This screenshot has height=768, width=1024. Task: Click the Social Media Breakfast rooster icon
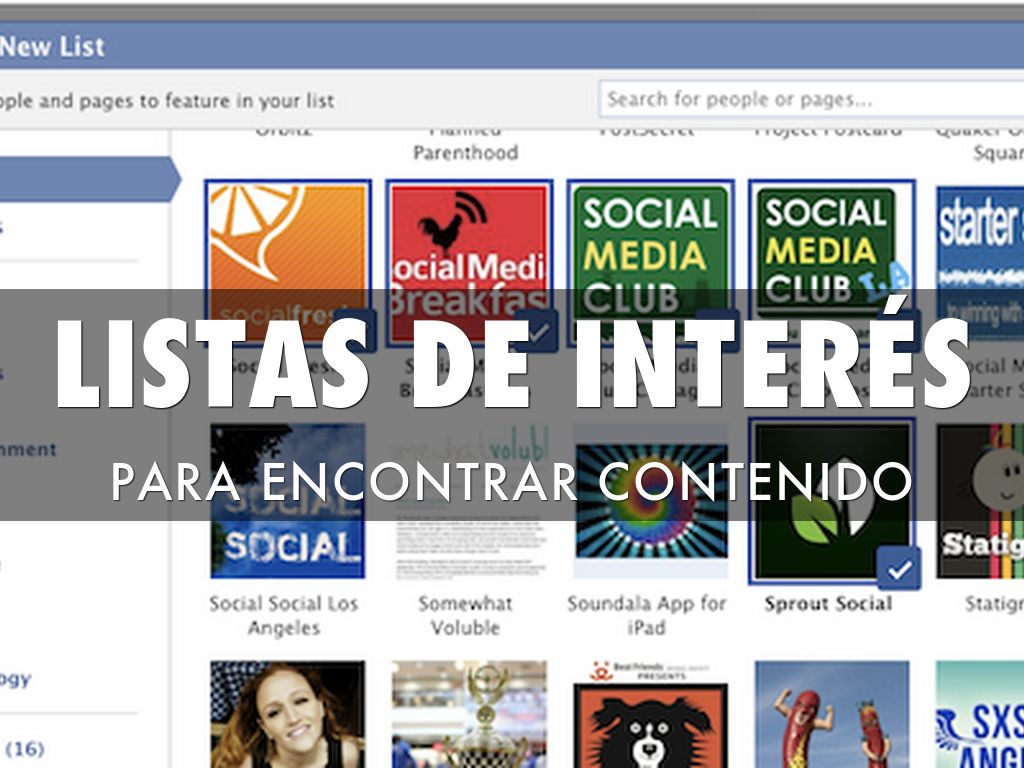[x=468, y=240]
